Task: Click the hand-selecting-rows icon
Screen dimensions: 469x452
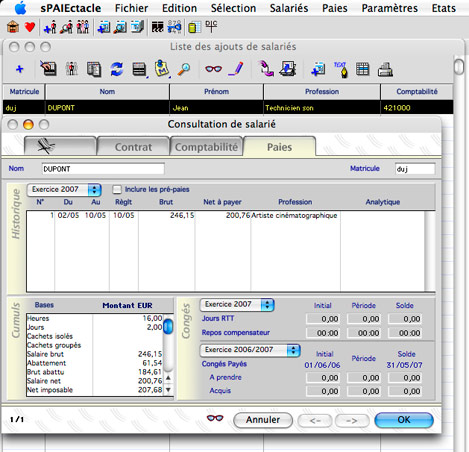Action: (x=48, y=68)
